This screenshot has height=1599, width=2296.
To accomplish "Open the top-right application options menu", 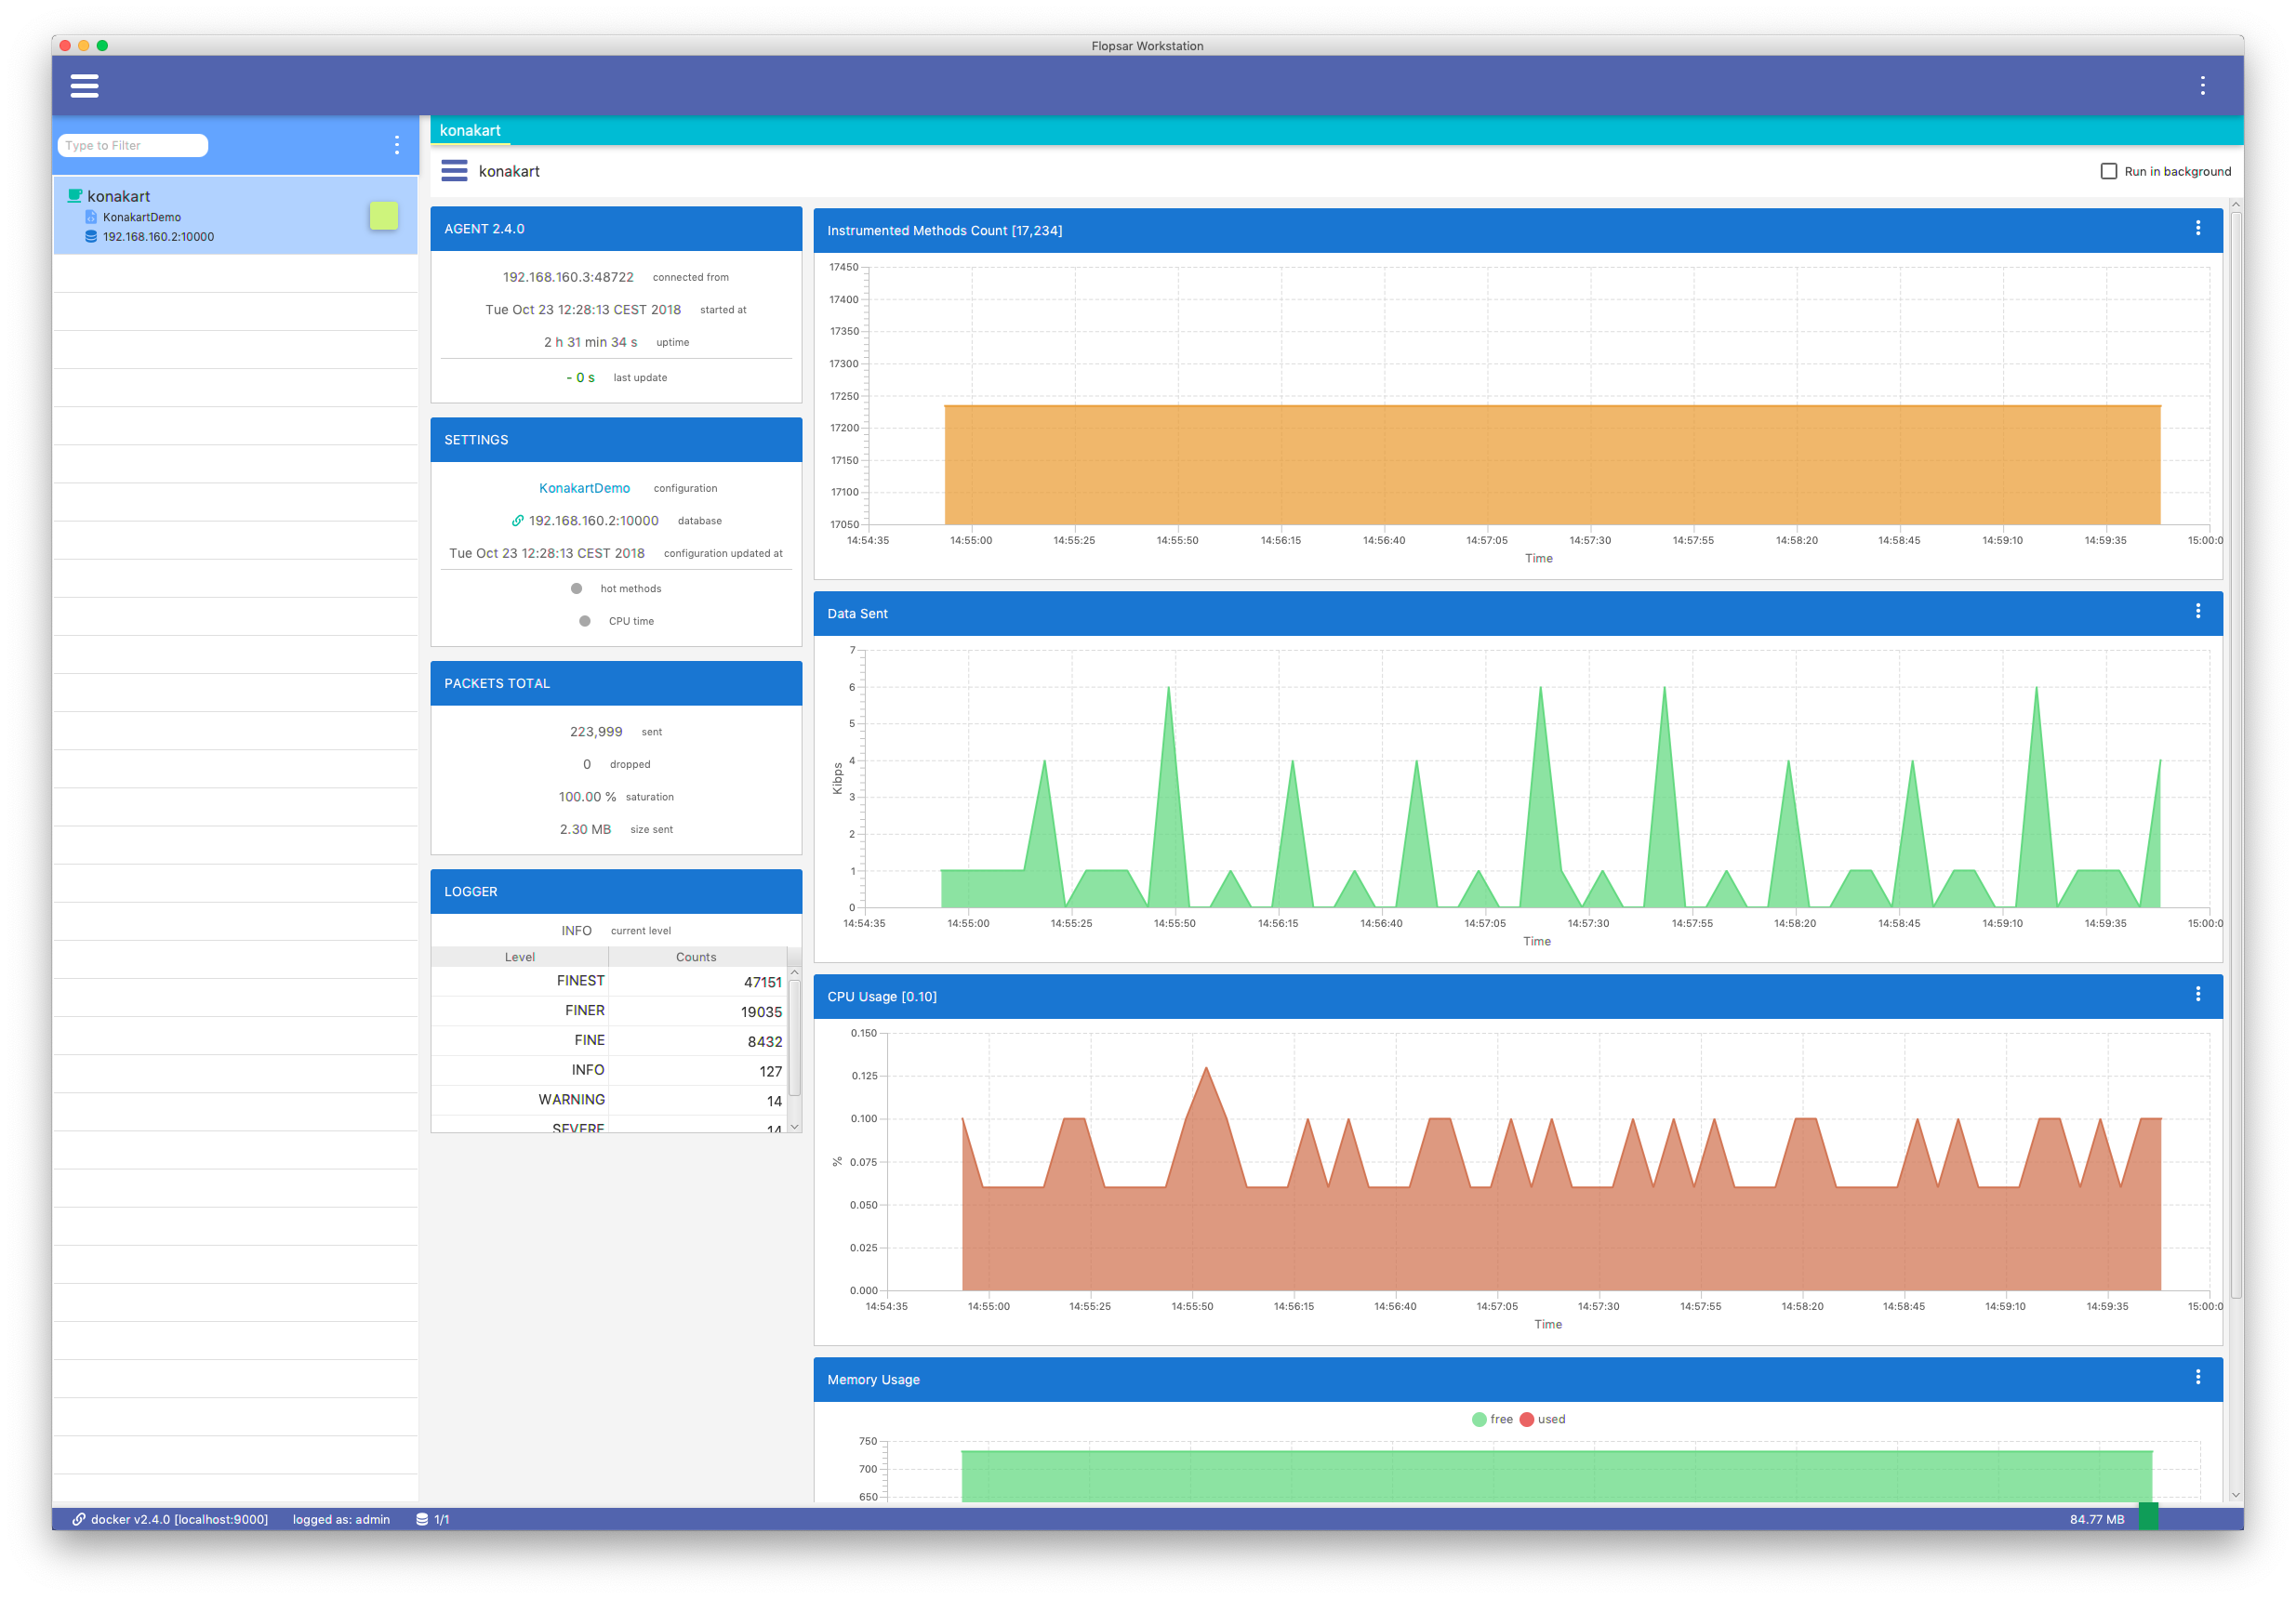I will (x=2202, y=86).
